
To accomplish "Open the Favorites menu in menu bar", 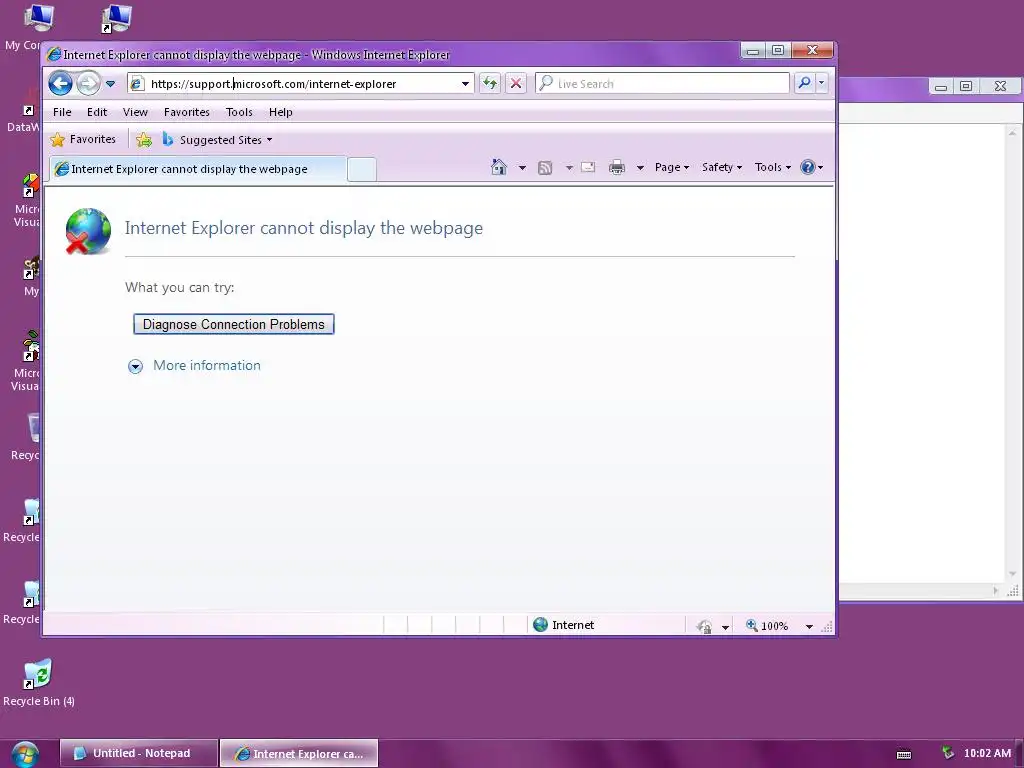I will [x=187, y=112].
